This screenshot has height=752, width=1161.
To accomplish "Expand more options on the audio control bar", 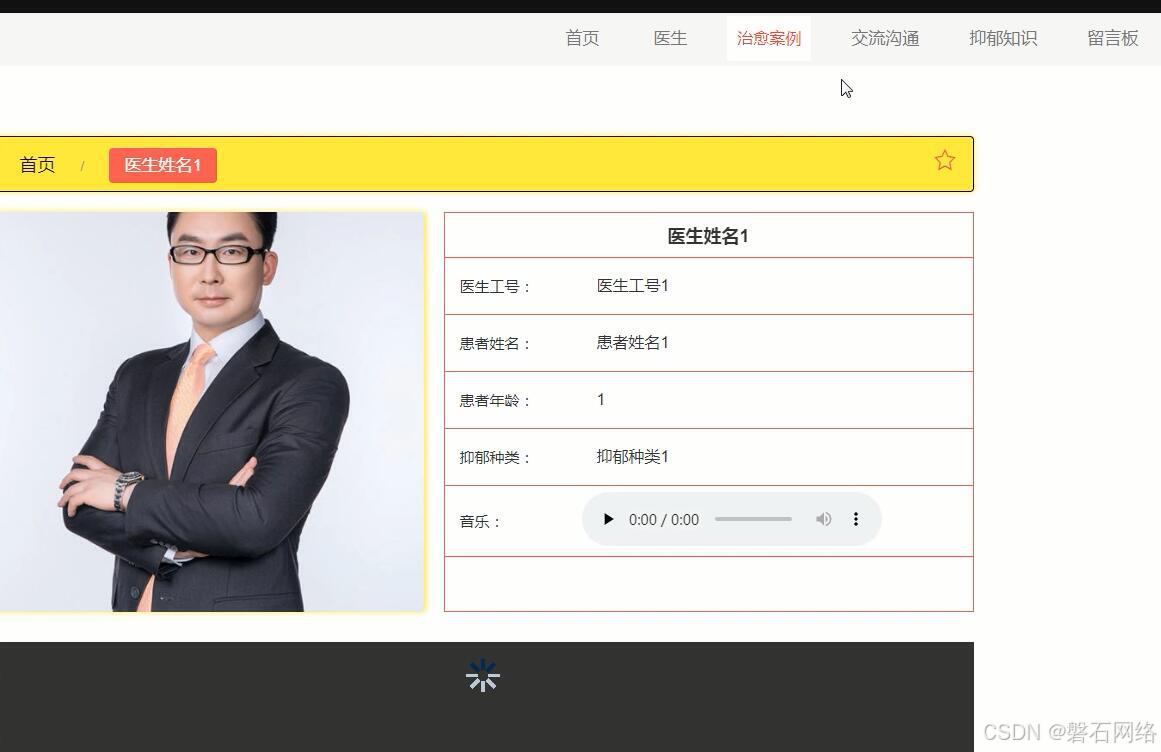I will (x=856, y=519).
